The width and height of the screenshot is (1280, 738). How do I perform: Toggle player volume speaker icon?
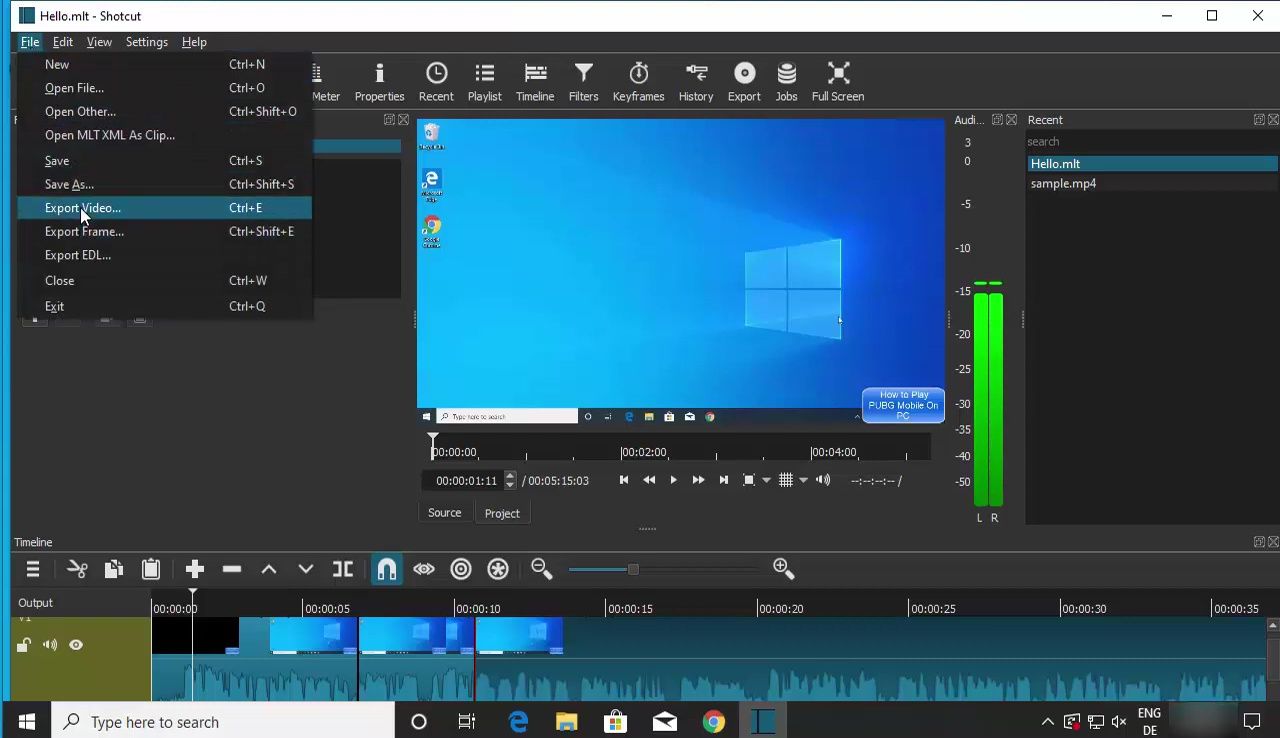click(x=823, y=480)
